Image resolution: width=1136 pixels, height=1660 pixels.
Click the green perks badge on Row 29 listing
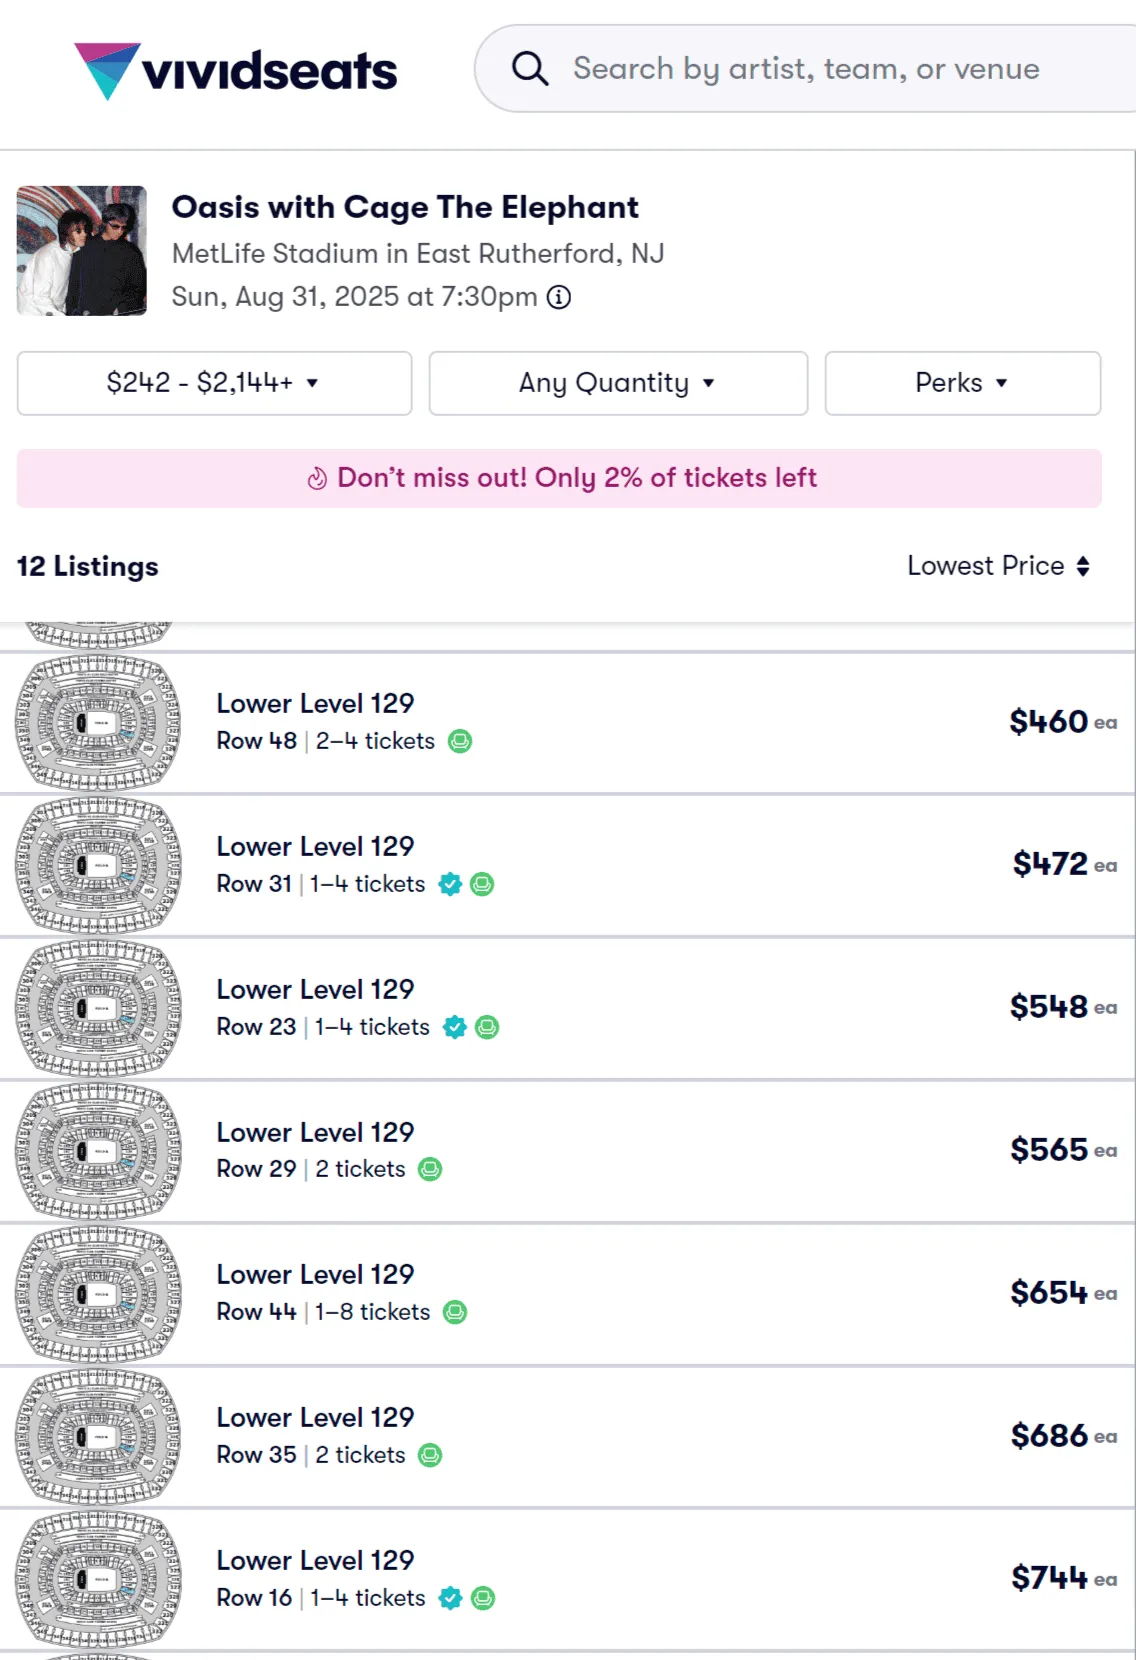(x=430, y=1169)
